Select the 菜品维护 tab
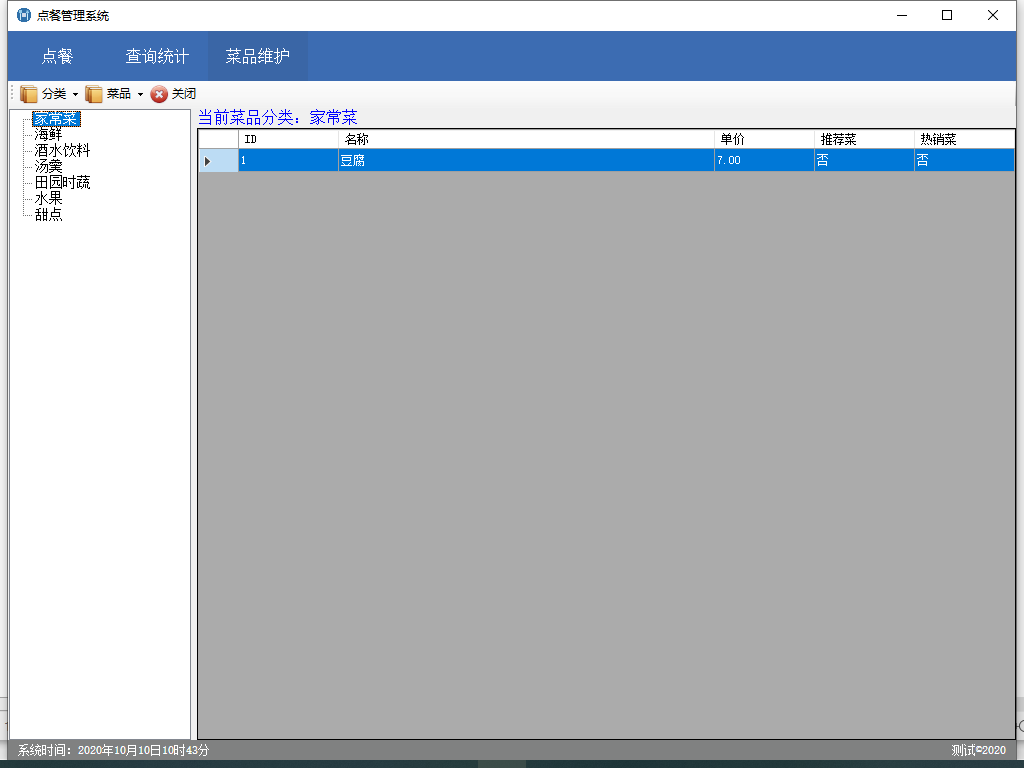Image resolution: width=1024 pixels, height=768 pixels. point(257,56)
